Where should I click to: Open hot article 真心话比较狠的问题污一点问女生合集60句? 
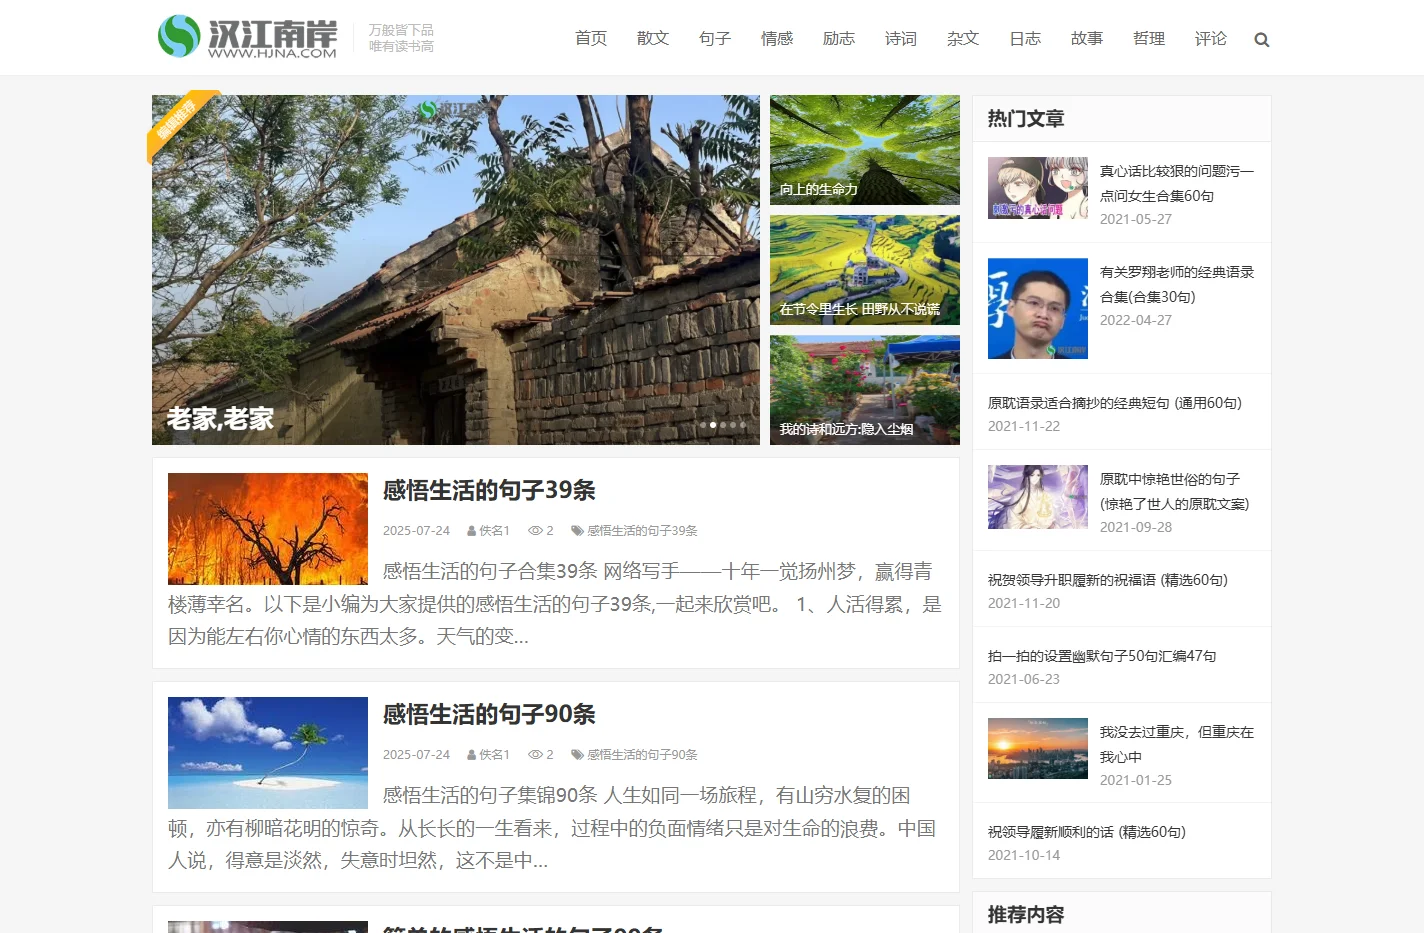[x=1177, y=184]
